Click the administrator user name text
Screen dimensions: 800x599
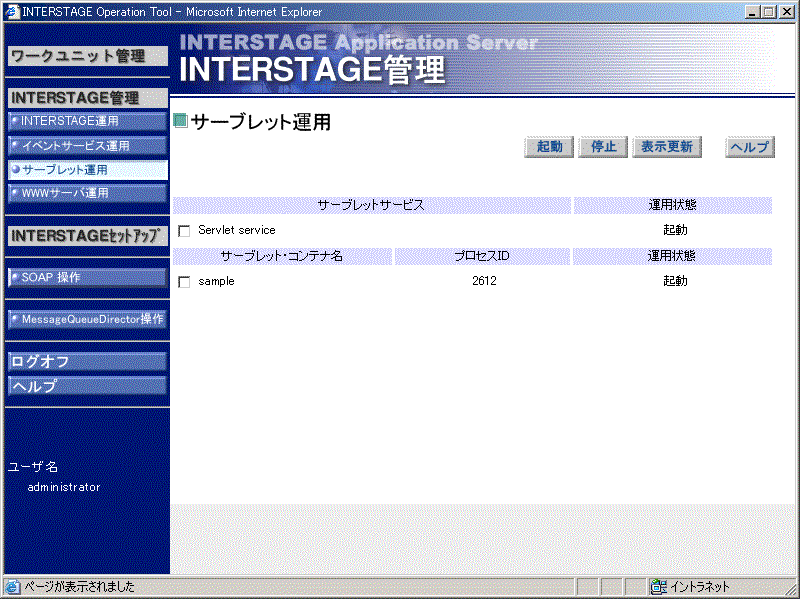[64, 487]
